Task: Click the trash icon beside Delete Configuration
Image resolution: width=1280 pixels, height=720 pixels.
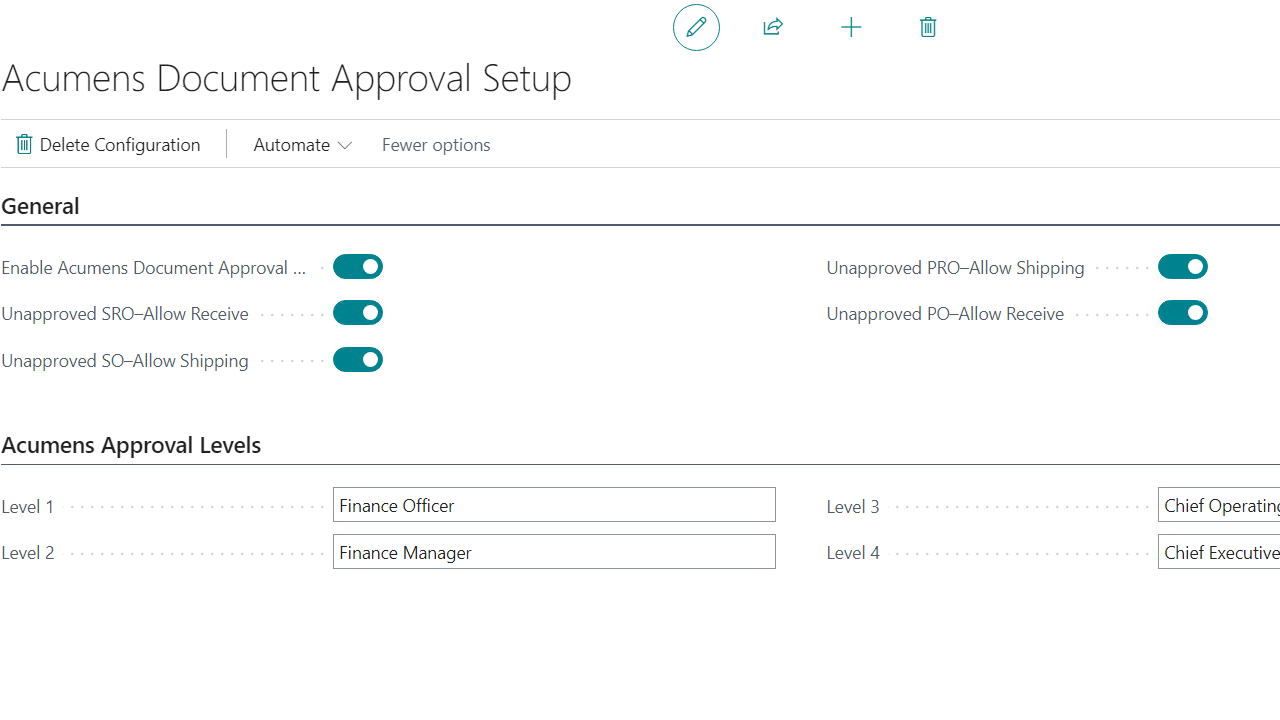Action: coord(24,144)
